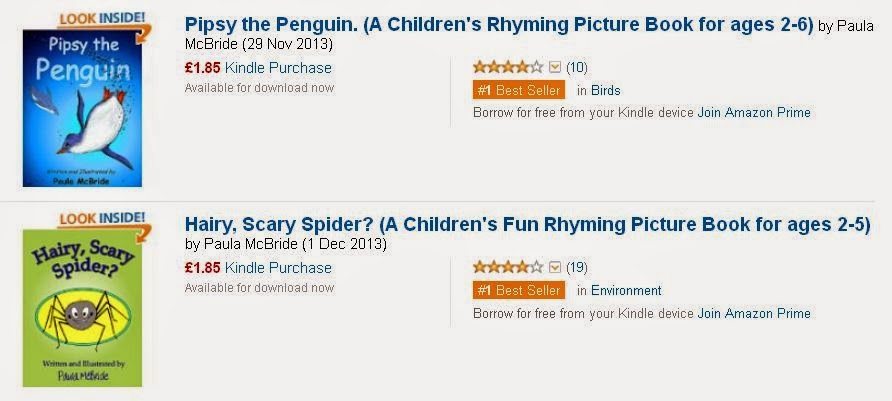Click Kindle Purchase for Hairy, Scary Spider
This screenshot has height=401, width=892.
click(278, 267)
